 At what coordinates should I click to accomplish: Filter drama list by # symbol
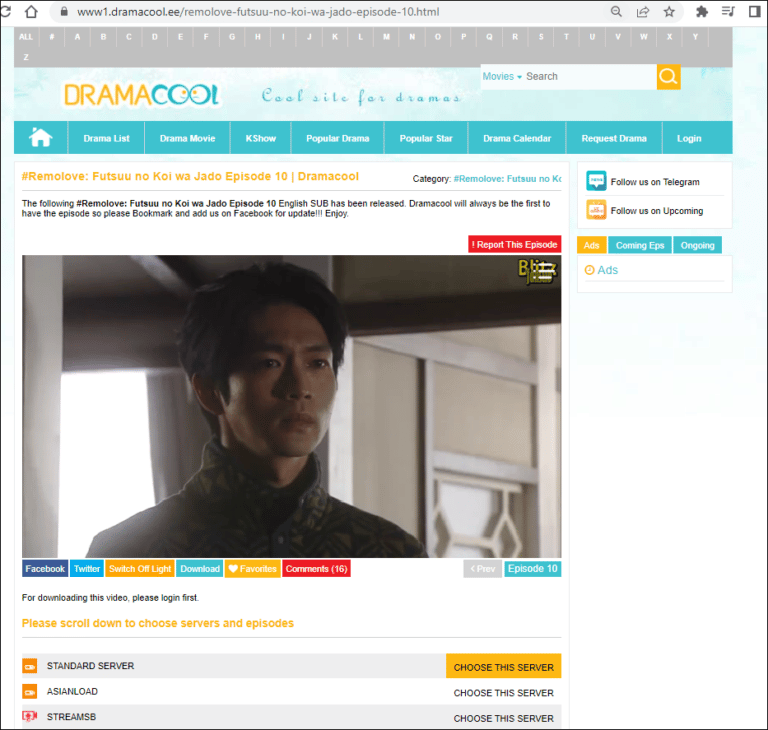(x=52, y=37)
